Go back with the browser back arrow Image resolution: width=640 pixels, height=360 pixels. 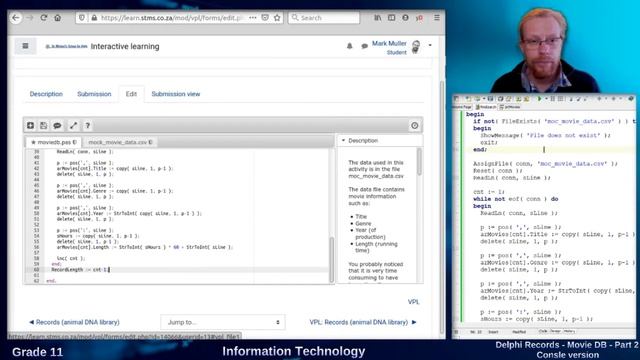click(x=16, y=18)
